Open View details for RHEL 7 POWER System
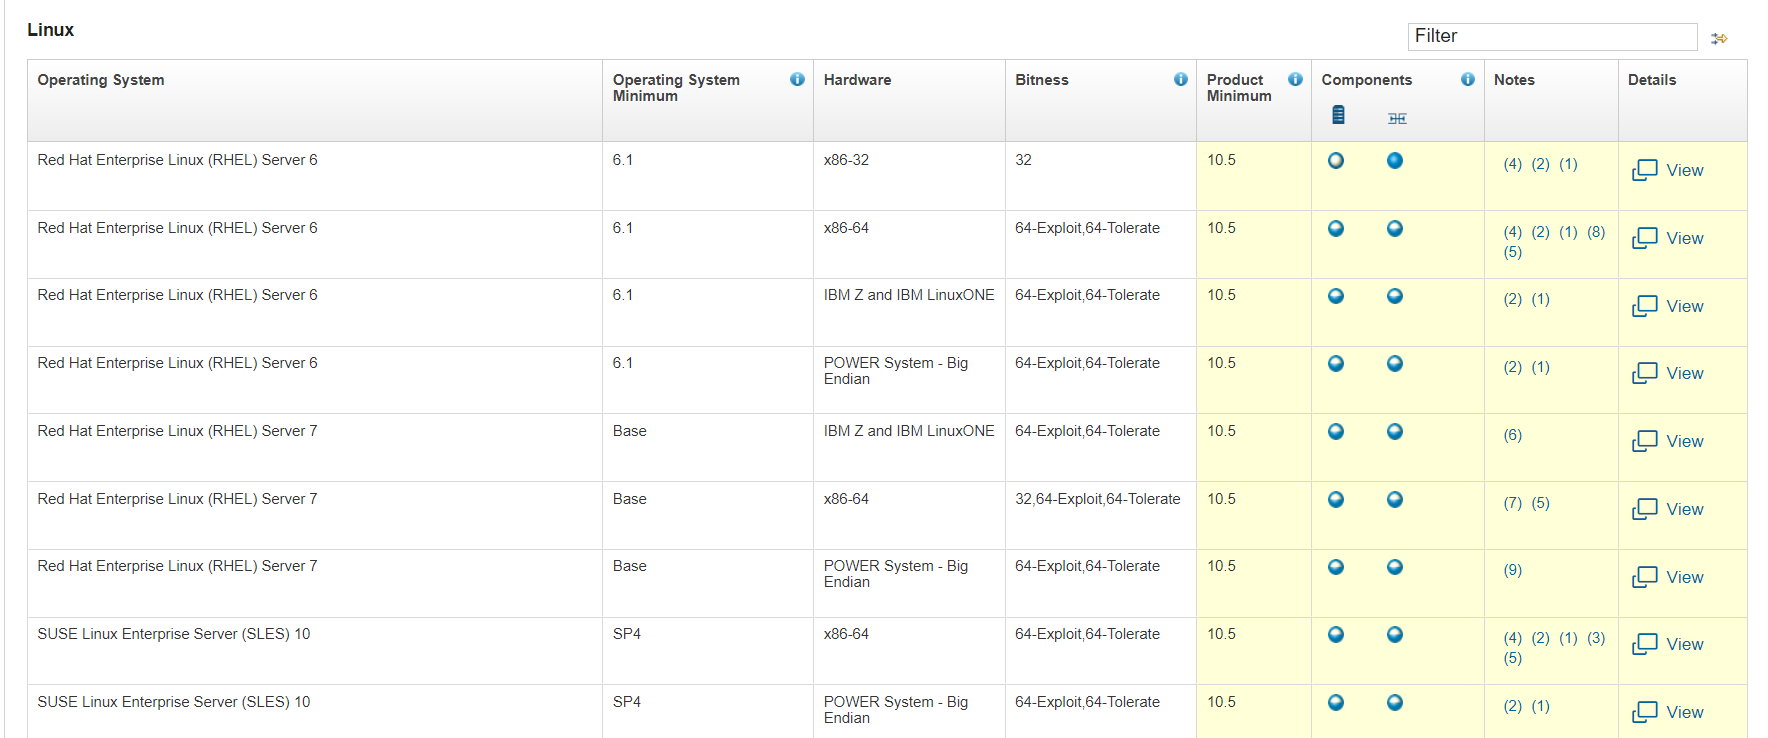Viewport: 1768px width, 738px height. (1668, 577)
